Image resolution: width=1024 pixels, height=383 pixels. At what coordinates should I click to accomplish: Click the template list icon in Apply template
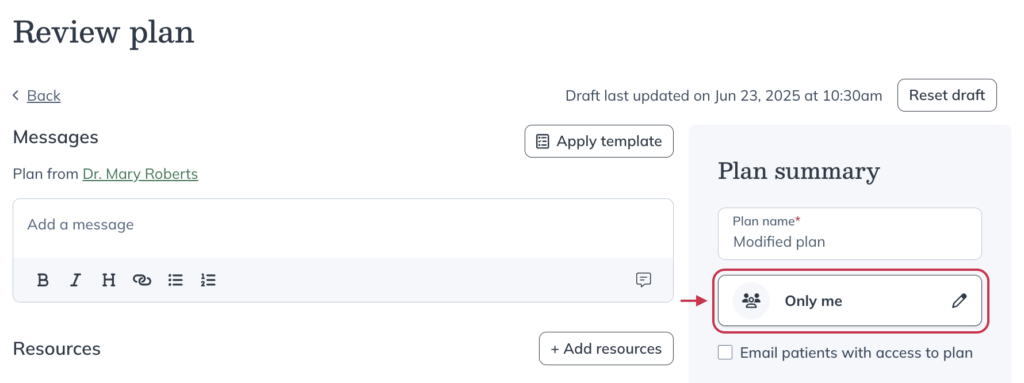coord(542,141)
